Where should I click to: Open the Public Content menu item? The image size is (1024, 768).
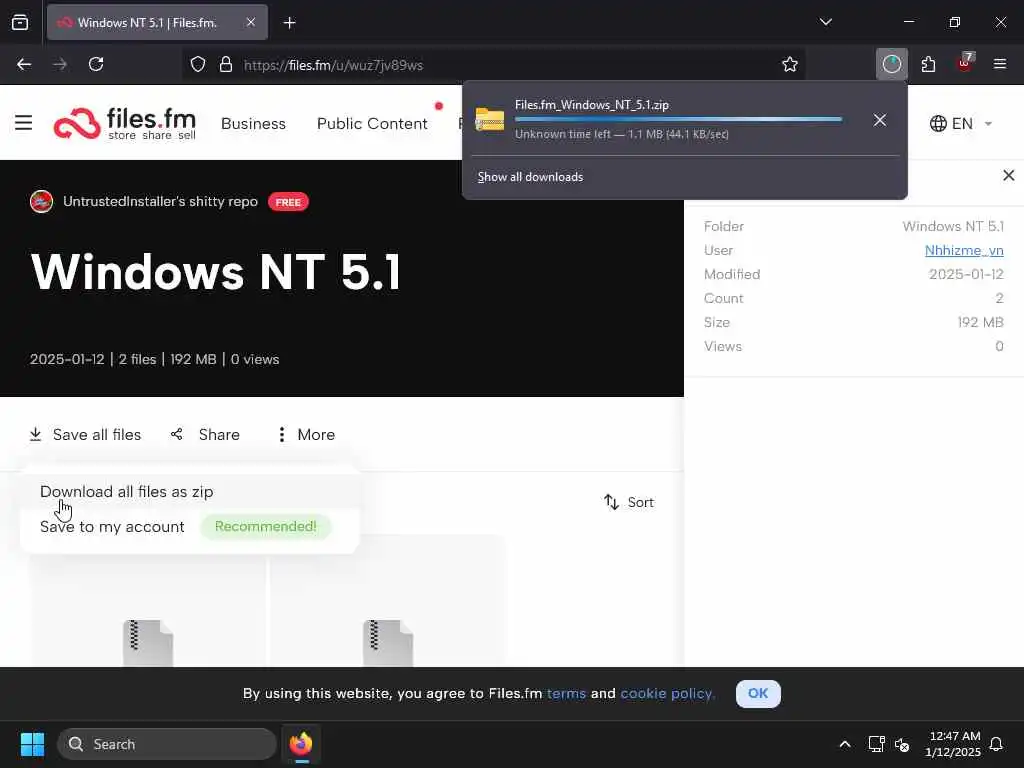click(372, 123)
